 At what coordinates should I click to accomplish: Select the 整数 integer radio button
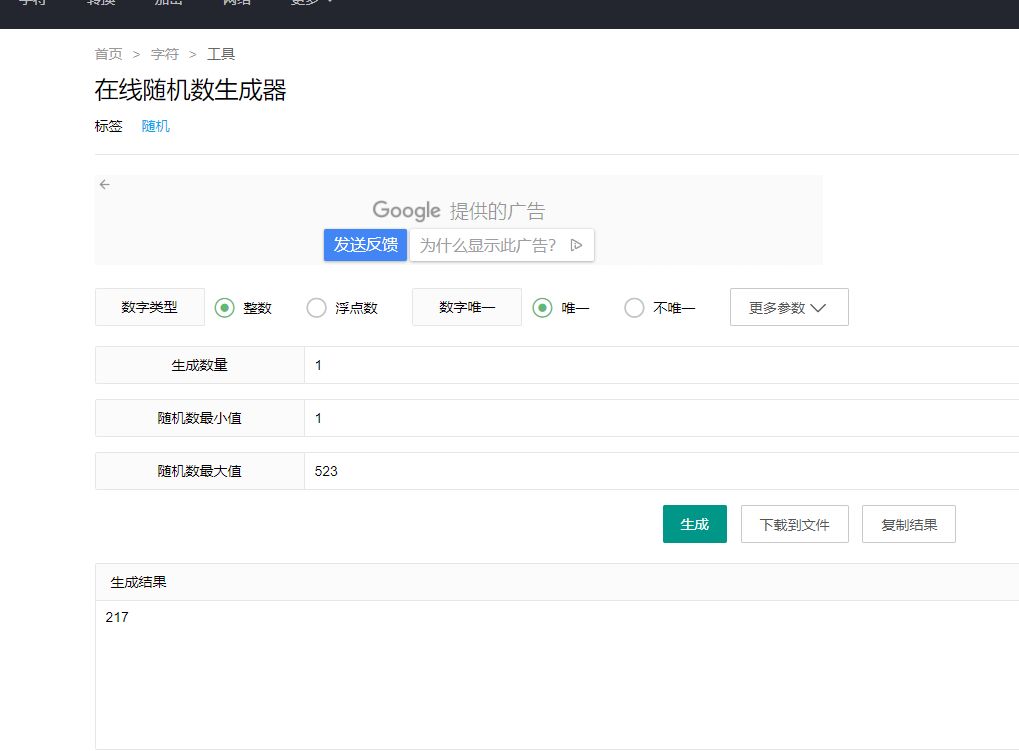(224, 308)
